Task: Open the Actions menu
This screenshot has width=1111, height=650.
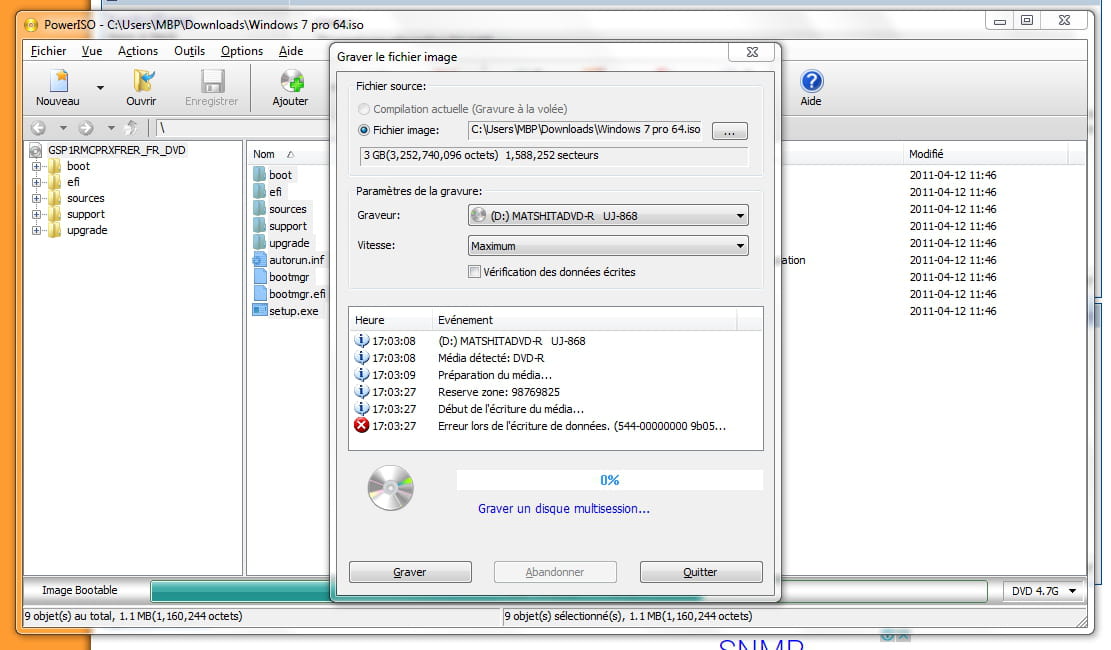Action: [138, 51]
